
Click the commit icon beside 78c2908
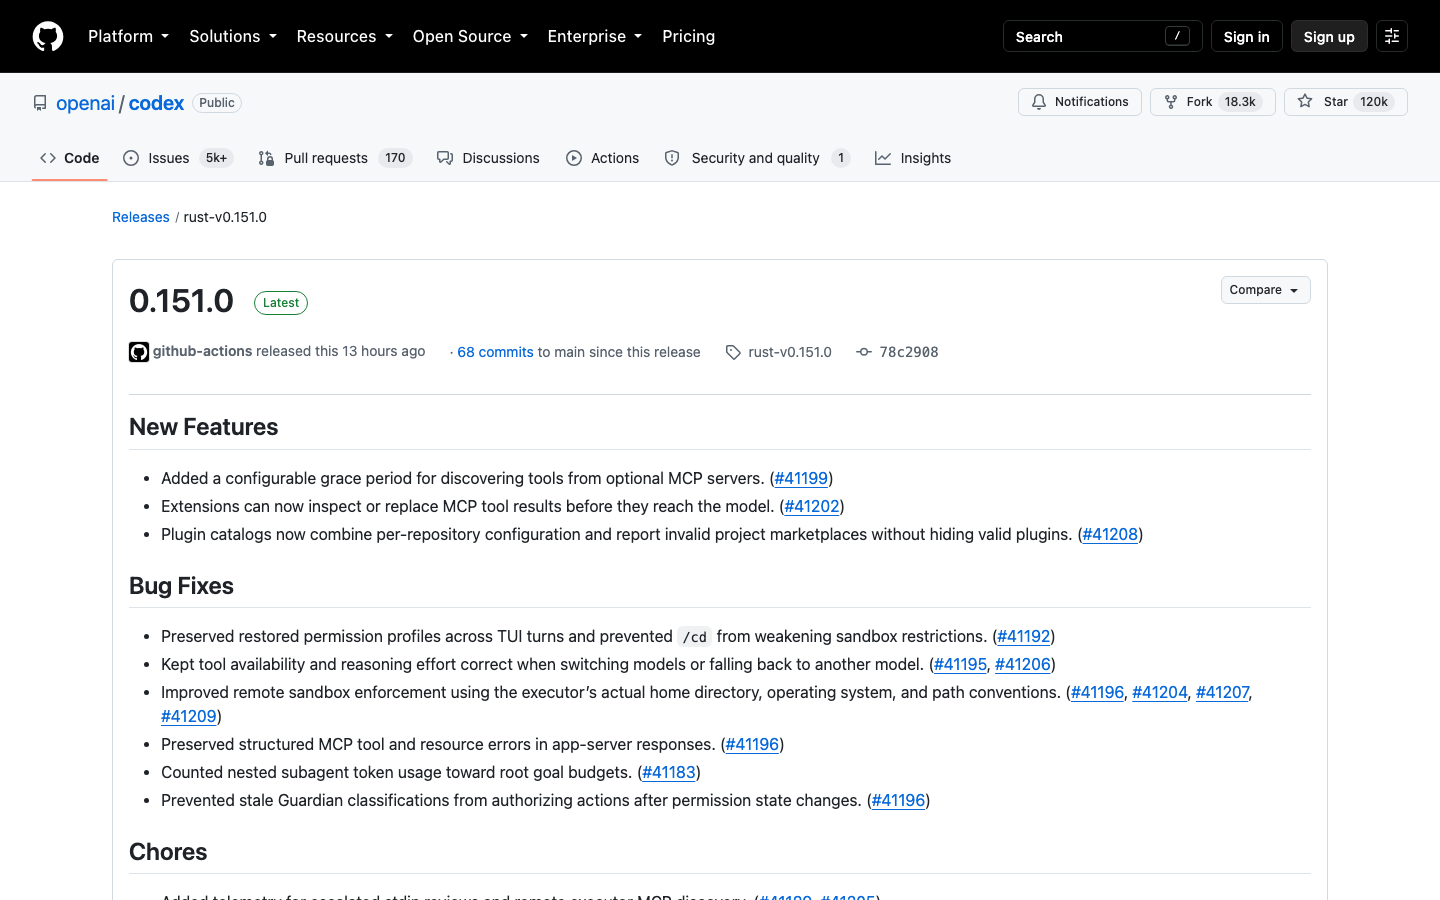(864, 352)
